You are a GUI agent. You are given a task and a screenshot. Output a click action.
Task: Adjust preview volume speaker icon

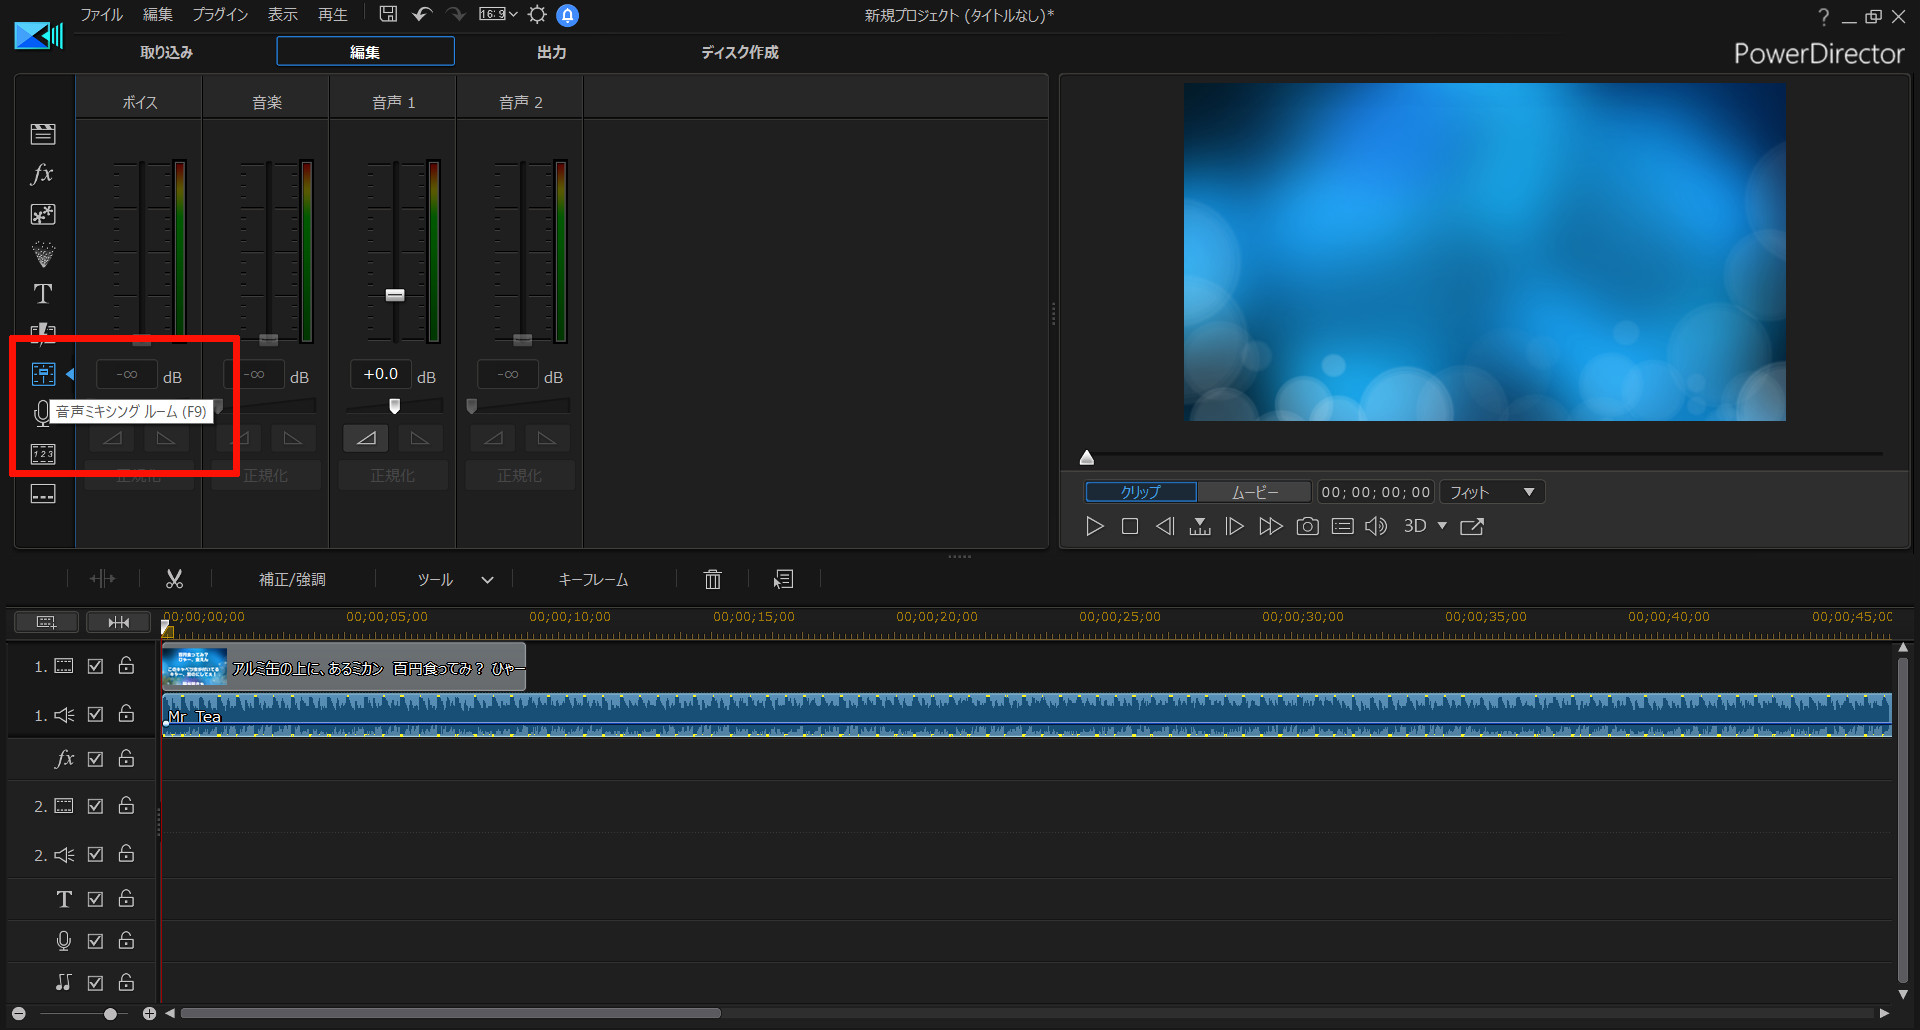pyautogui.click(x=1376, y=526)
